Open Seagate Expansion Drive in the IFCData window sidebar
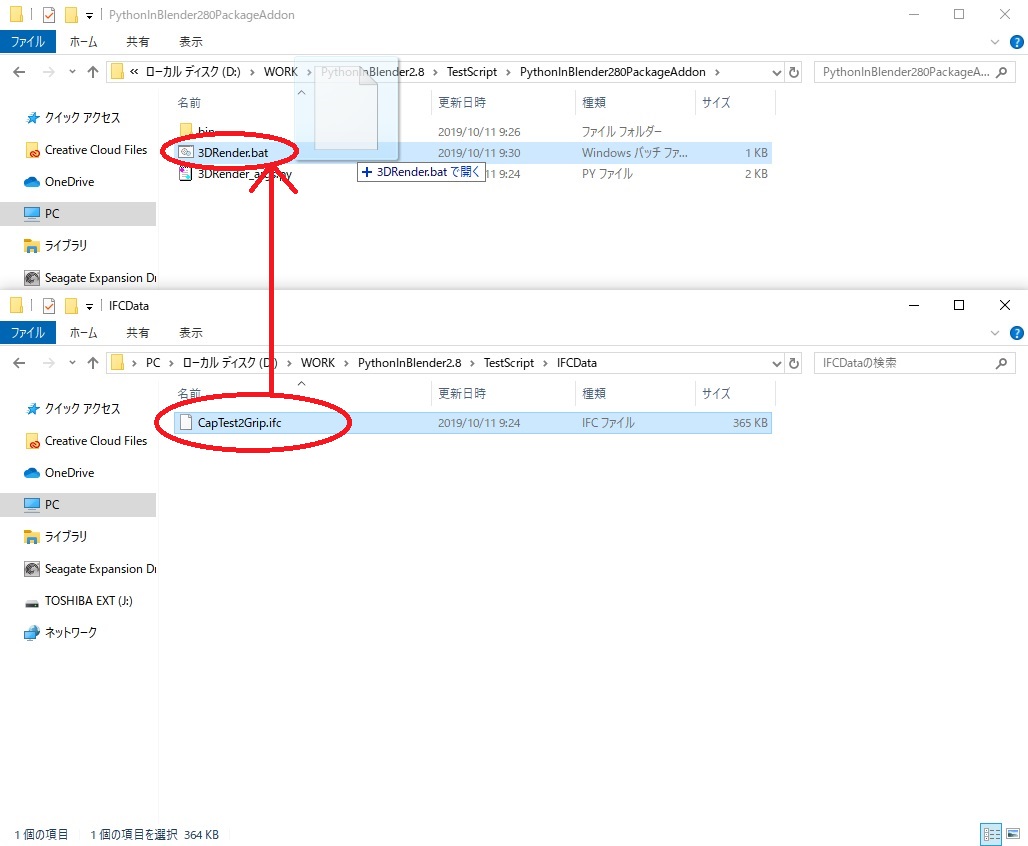The image size is (1028, 846). click(x=90, y=569)
